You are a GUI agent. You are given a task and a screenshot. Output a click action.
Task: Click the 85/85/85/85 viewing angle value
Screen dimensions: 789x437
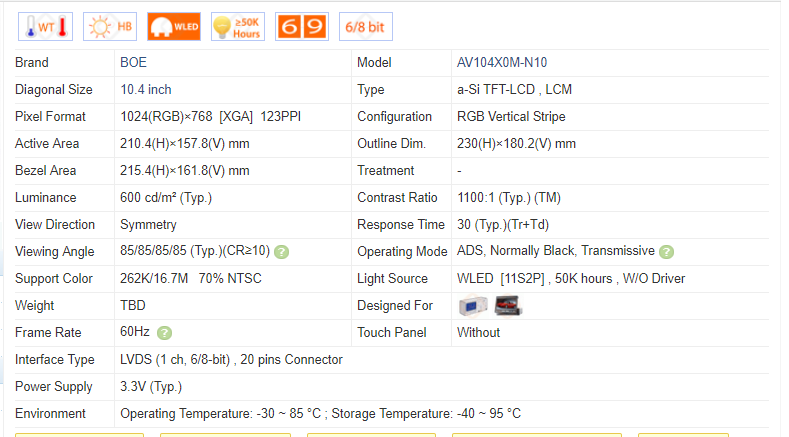pos(195,251)
